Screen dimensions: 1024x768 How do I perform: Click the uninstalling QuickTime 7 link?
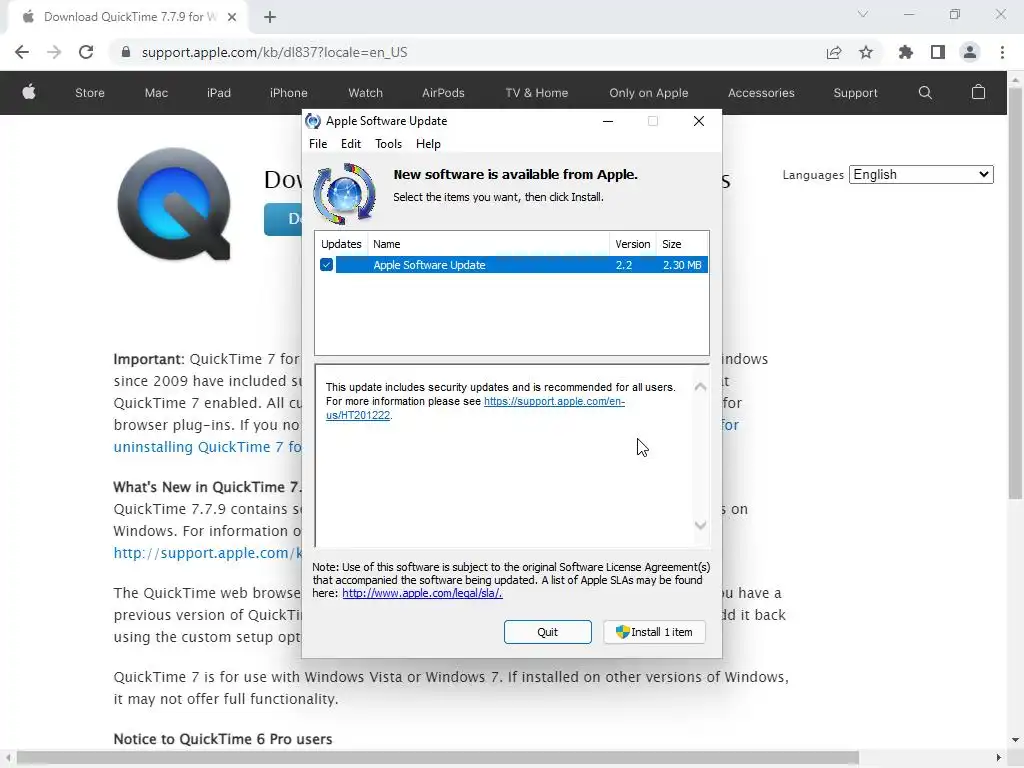click(x=207, y=447)
